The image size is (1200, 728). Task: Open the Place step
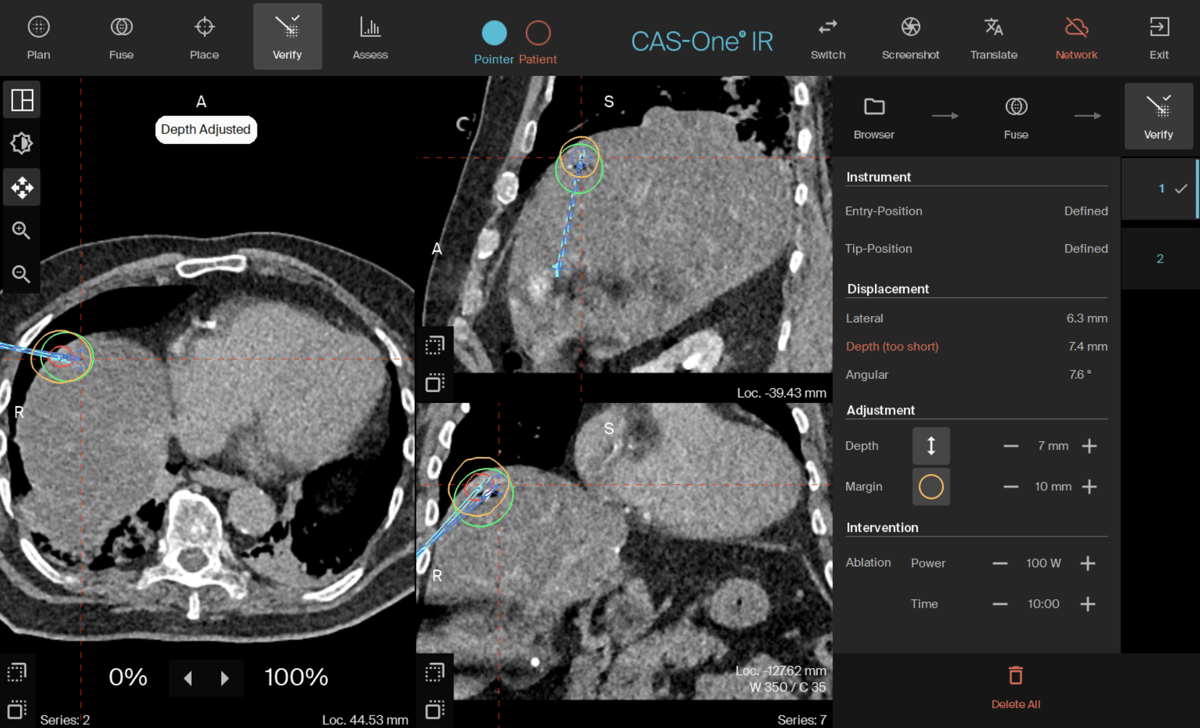[204, 37]
